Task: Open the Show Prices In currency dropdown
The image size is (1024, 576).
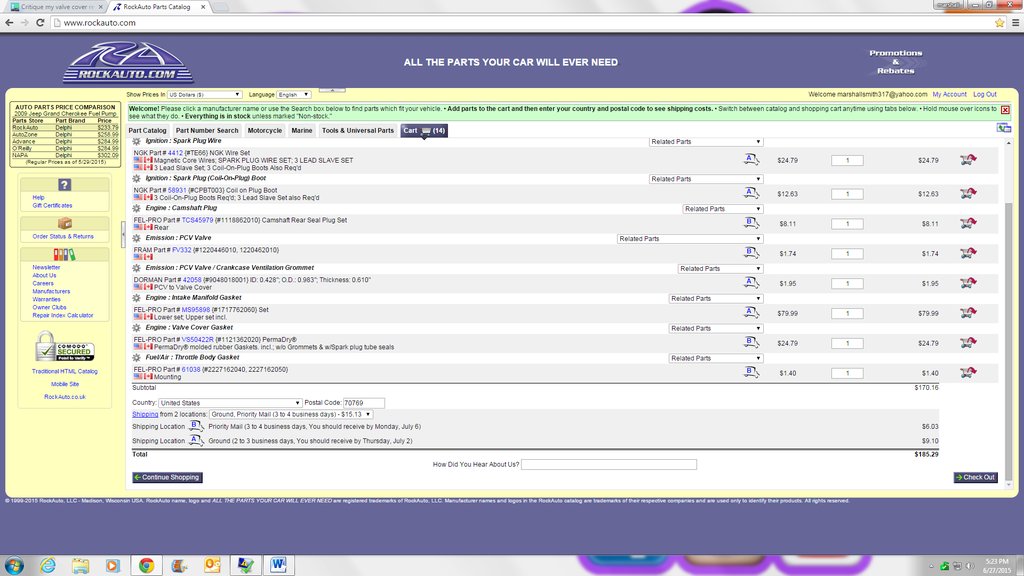Action: [x=204, y=95]
